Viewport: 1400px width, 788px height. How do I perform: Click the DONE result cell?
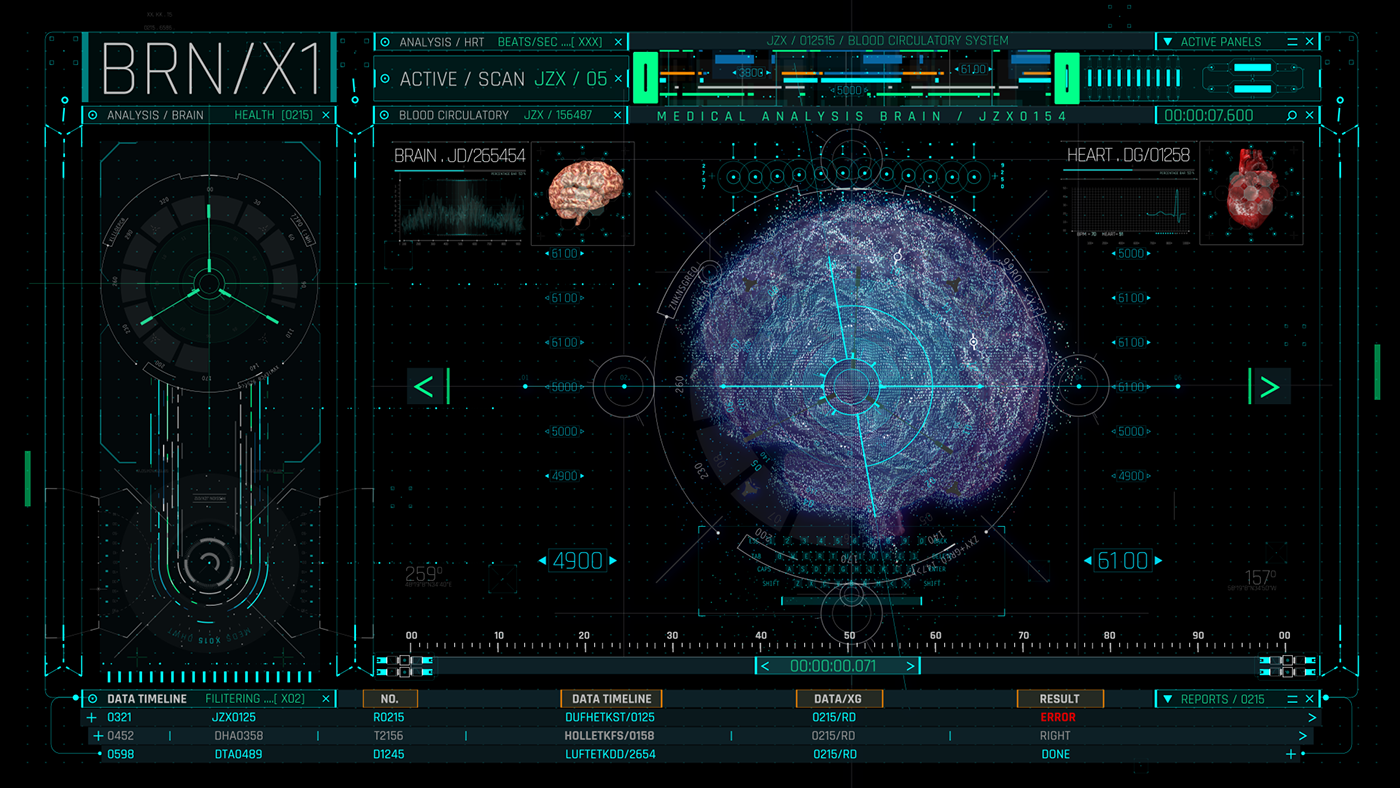click(1056, 754)
